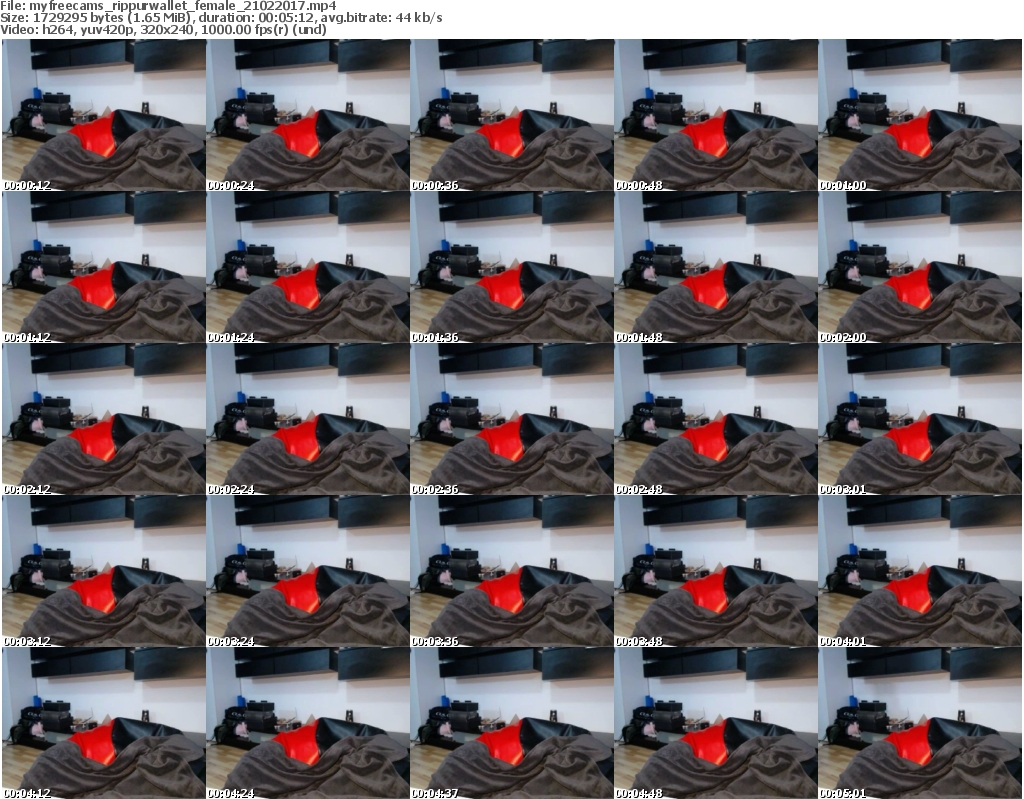Open the frame stamped 00:02:00

tap(920, 267)
